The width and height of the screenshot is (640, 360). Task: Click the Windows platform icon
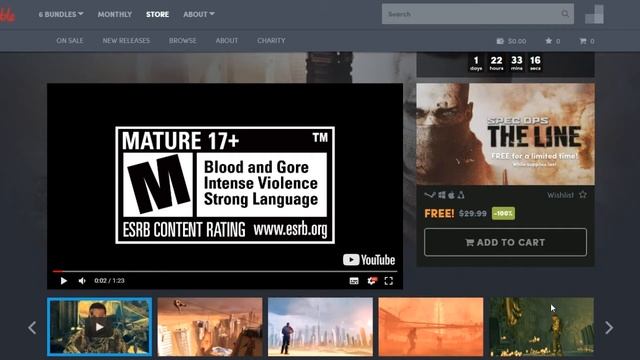coord(442,195)
